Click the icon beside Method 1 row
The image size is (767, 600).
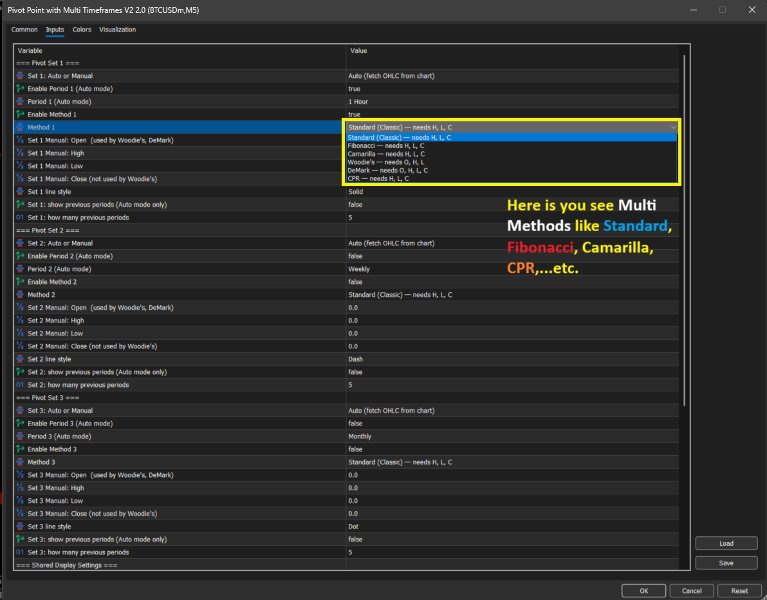20,127
